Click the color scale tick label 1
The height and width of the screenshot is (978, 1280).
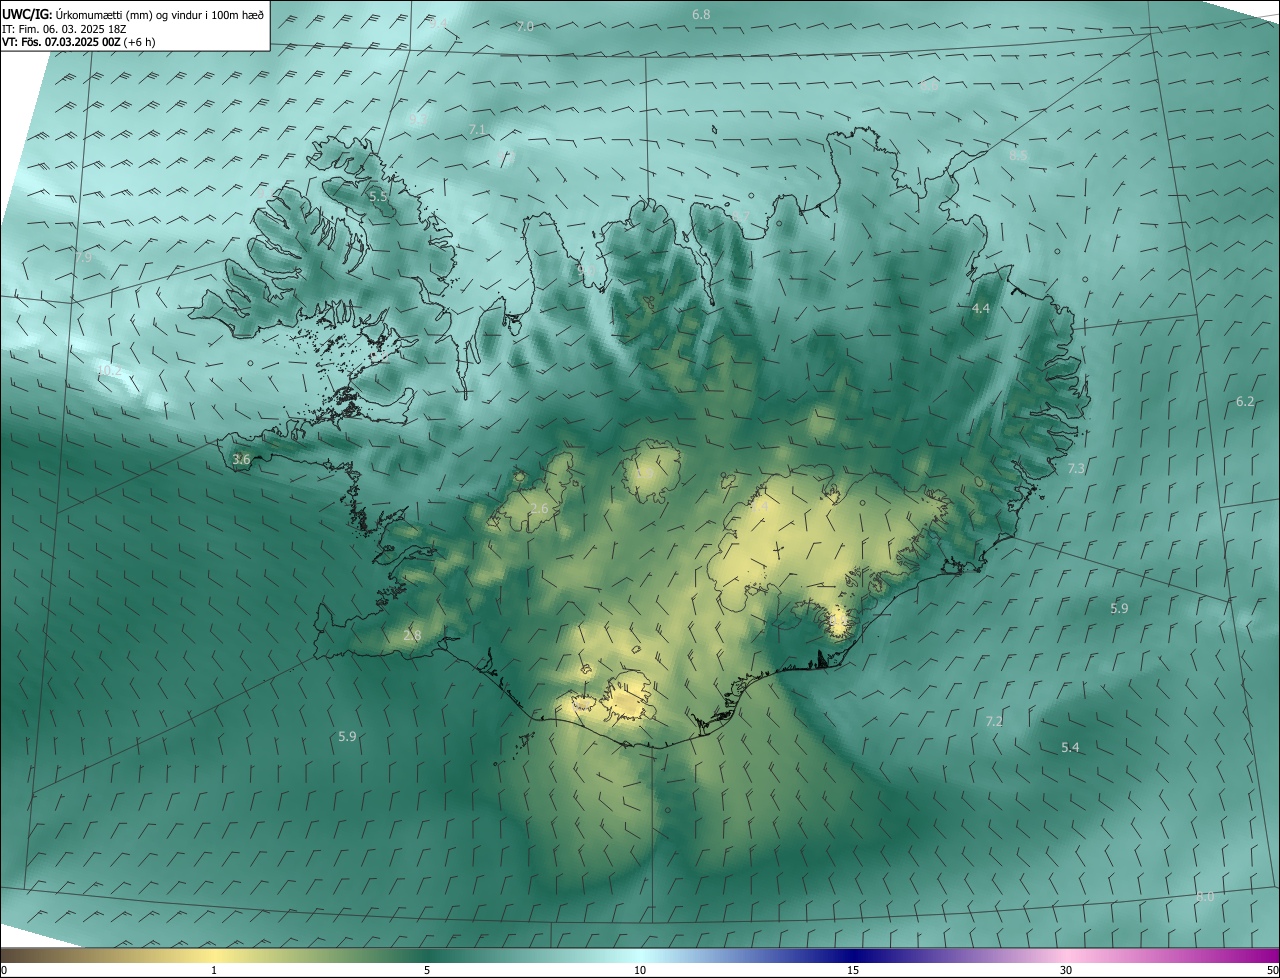click(214, 970)
